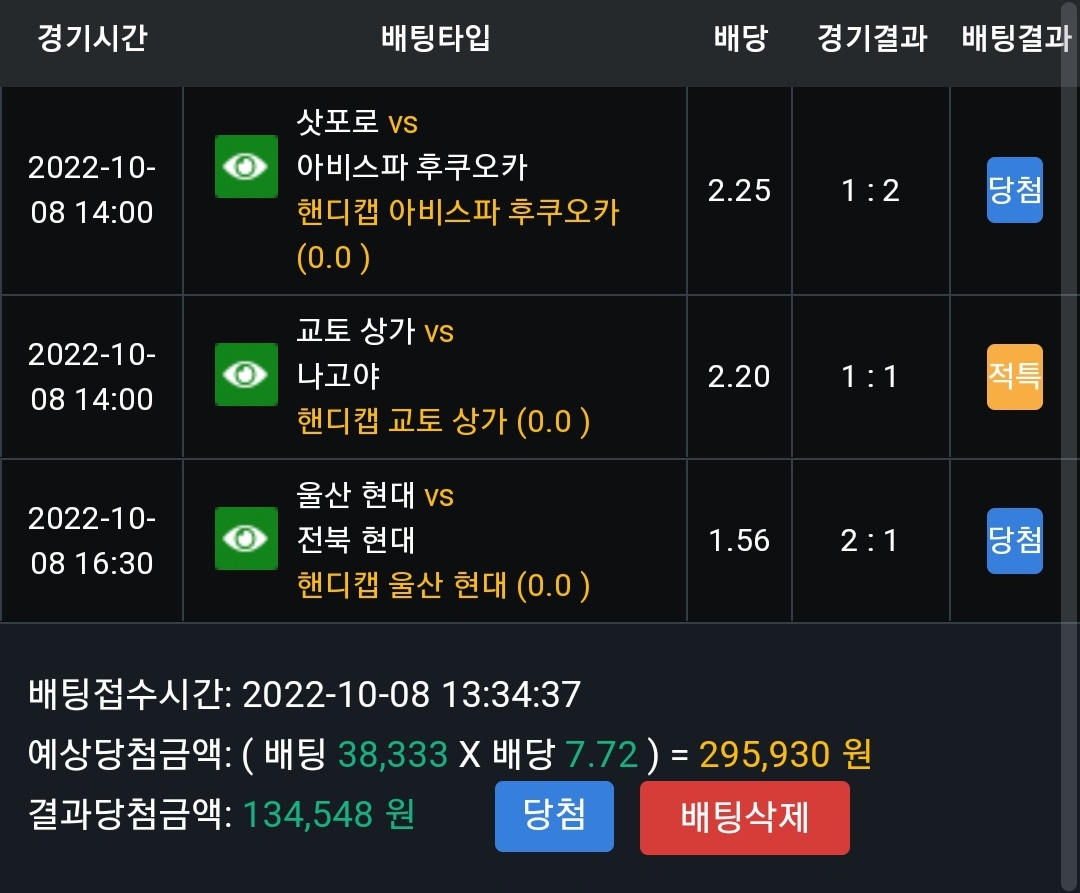Viewport: 1080px width, 893px height.
Task: Click the 134,548 원 result payout amount
Action: 329,815
